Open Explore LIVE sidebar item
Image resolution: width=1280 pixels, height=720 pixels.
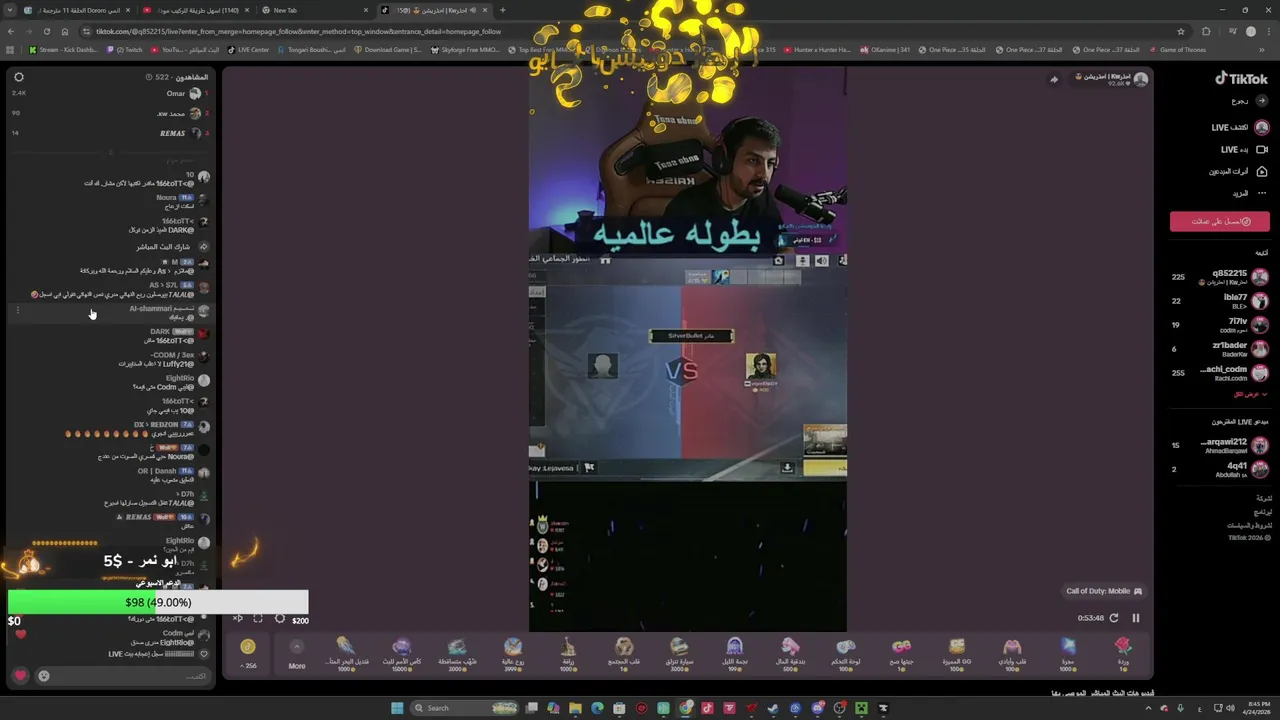coord(1240,128)
